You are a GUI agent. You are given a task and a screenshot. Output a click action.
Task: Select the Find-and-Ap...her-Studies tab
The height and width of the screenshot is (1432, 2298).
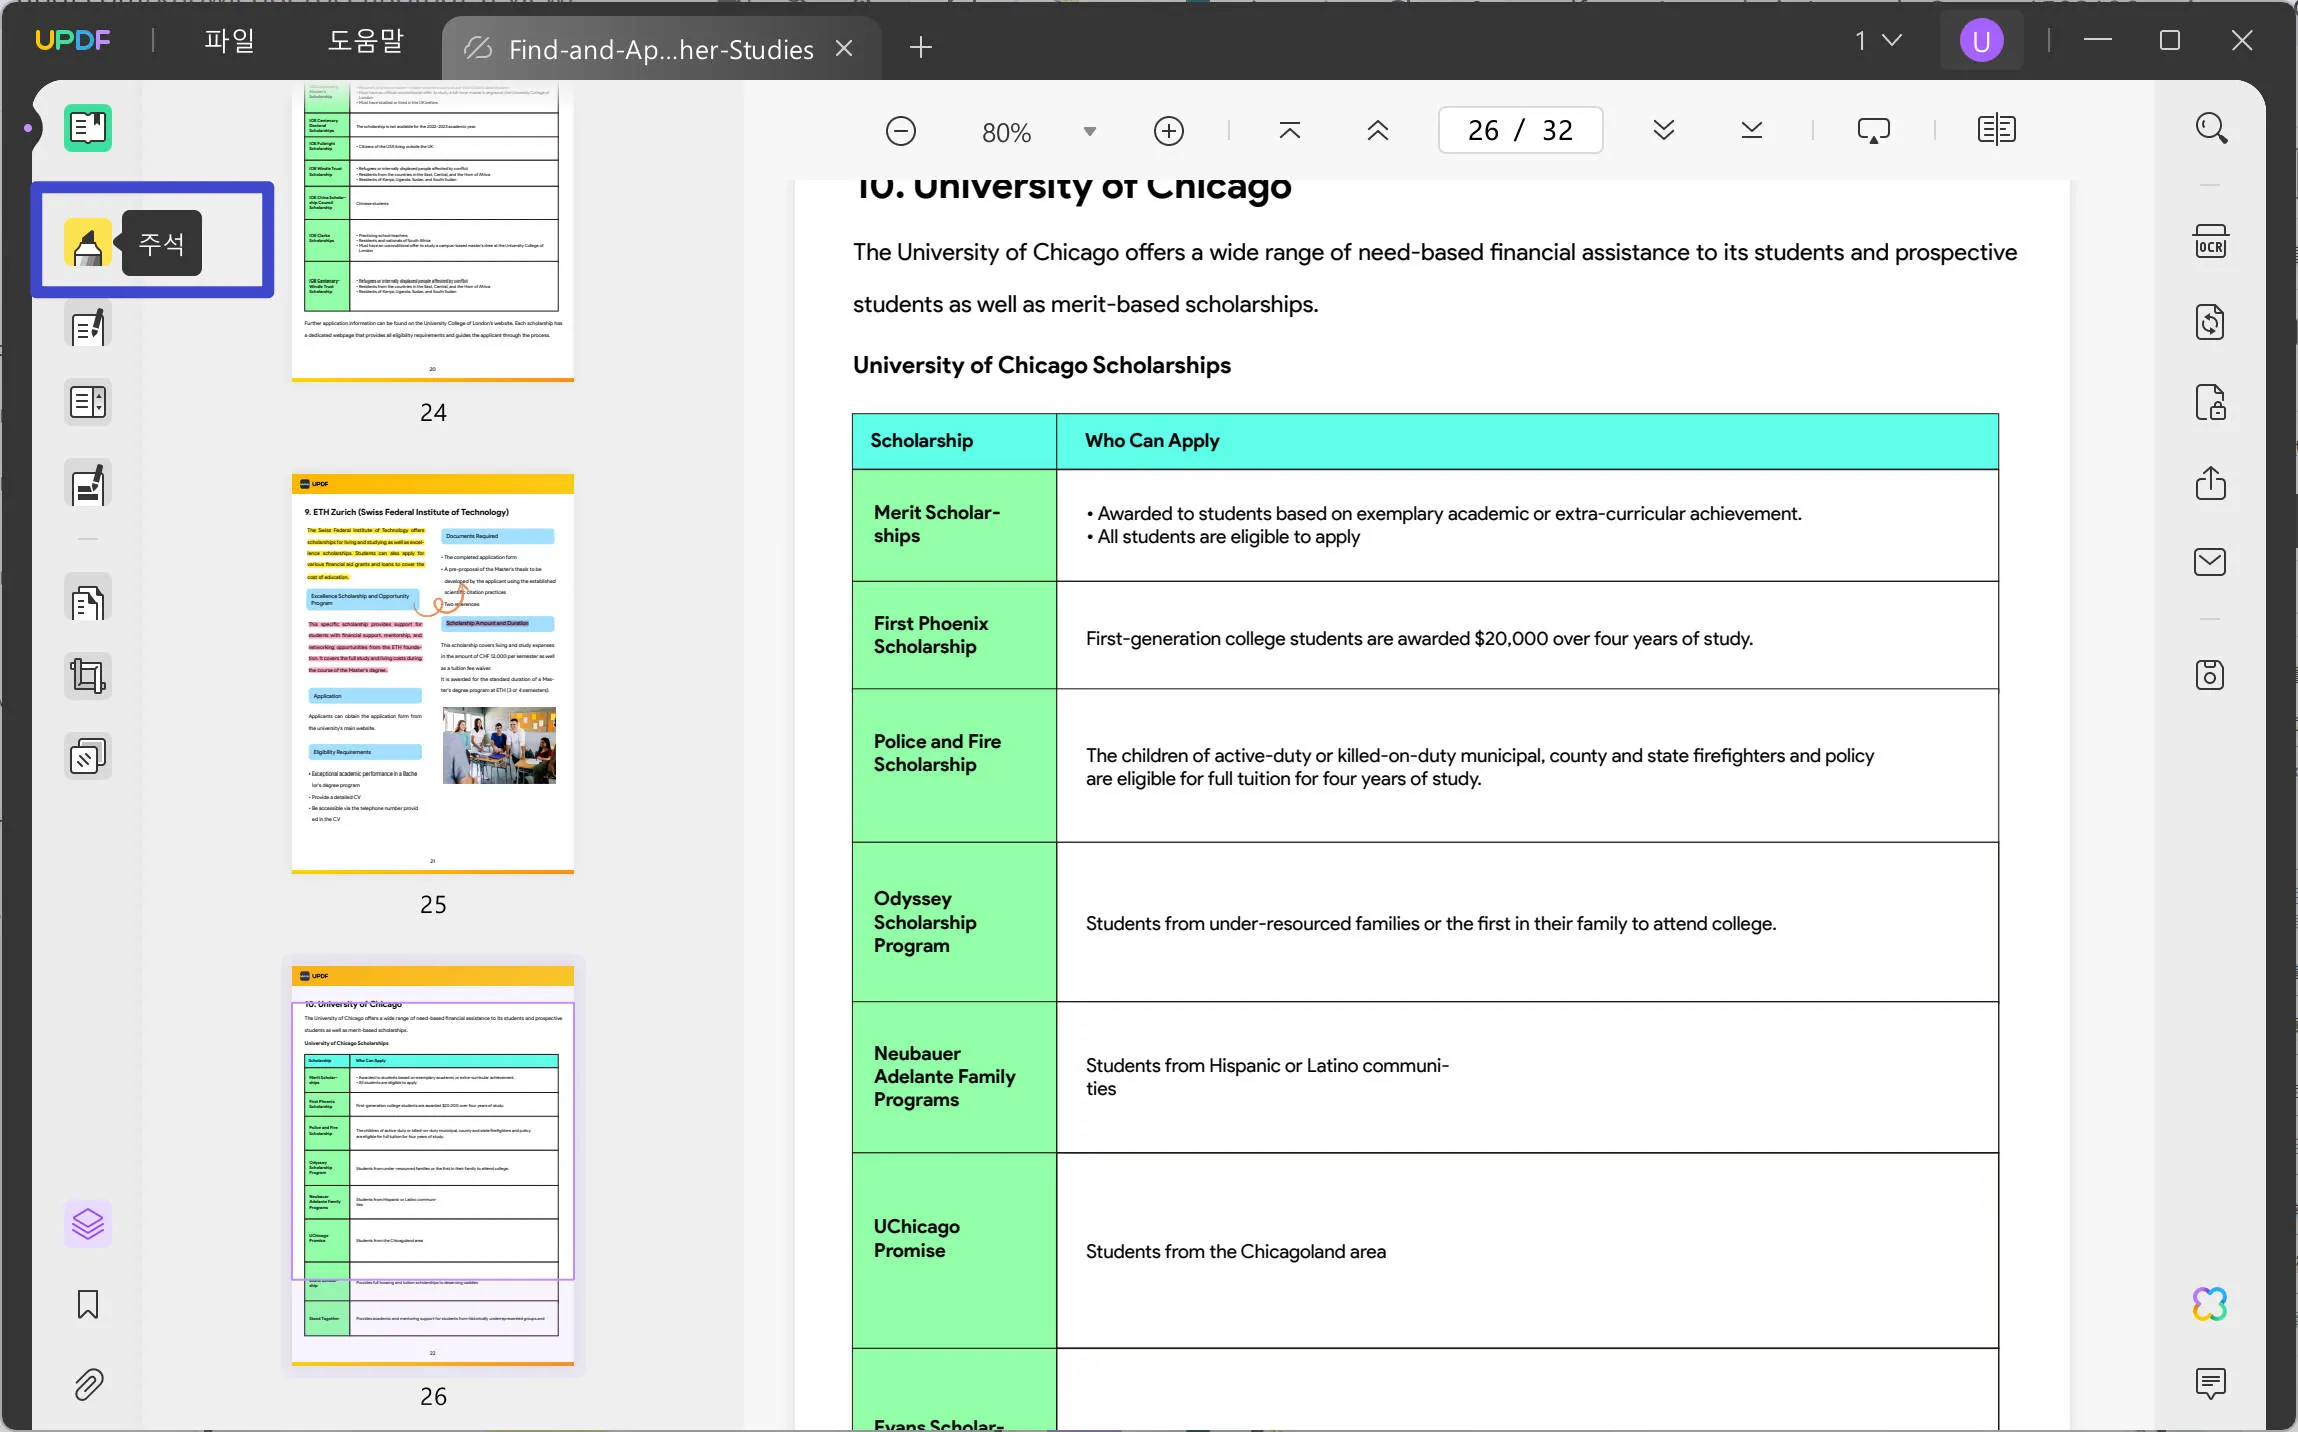click(x=660, y=49)
